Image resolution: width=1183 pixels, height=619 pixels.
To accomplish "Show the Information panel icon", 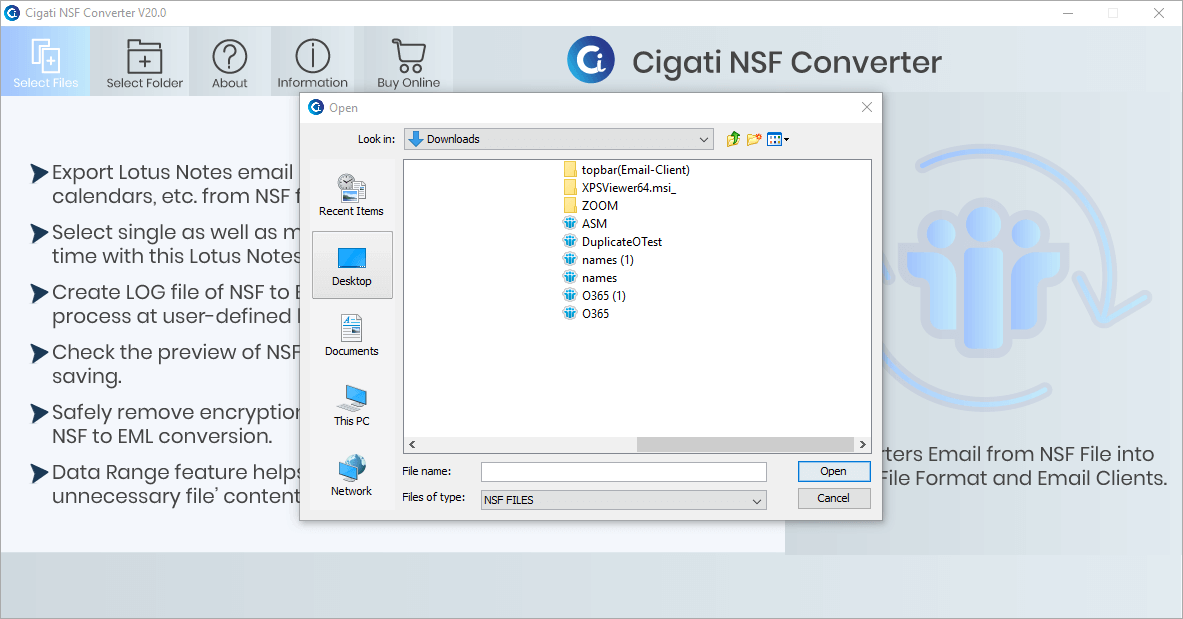I will (312, 61).
